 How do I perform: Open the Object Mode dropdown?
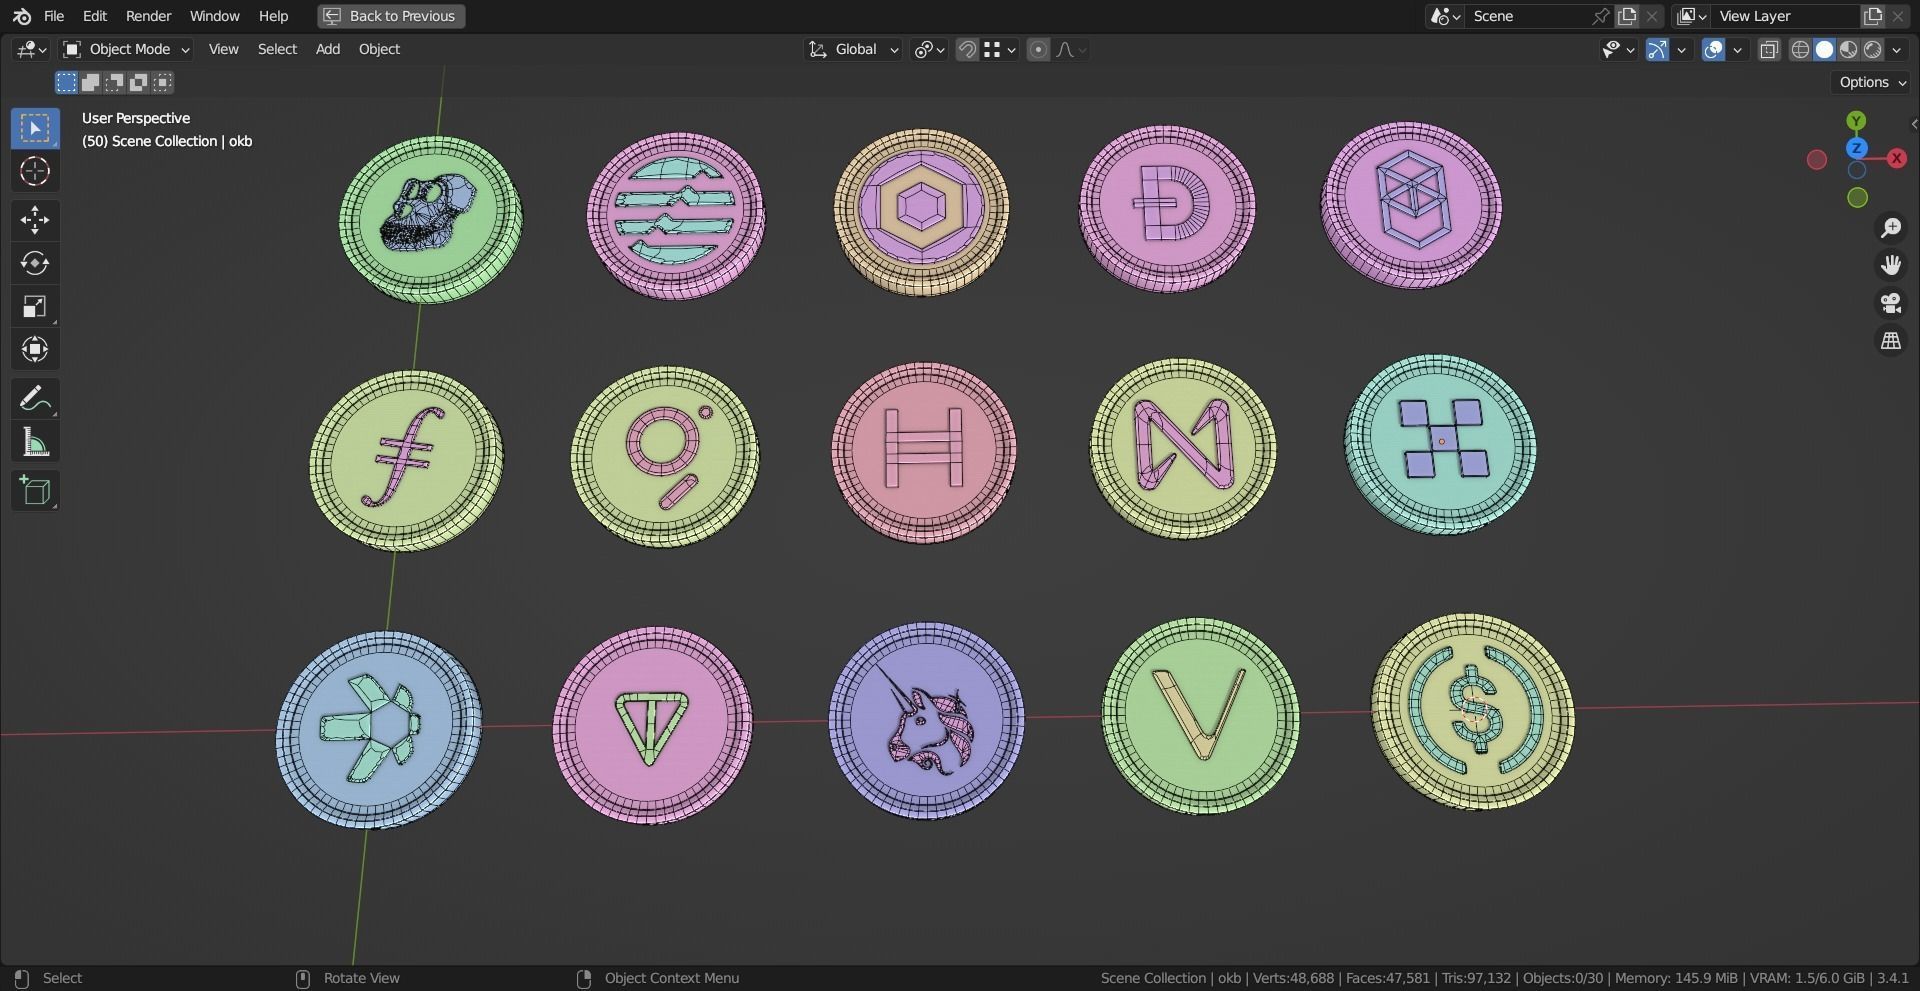point(126,49)
